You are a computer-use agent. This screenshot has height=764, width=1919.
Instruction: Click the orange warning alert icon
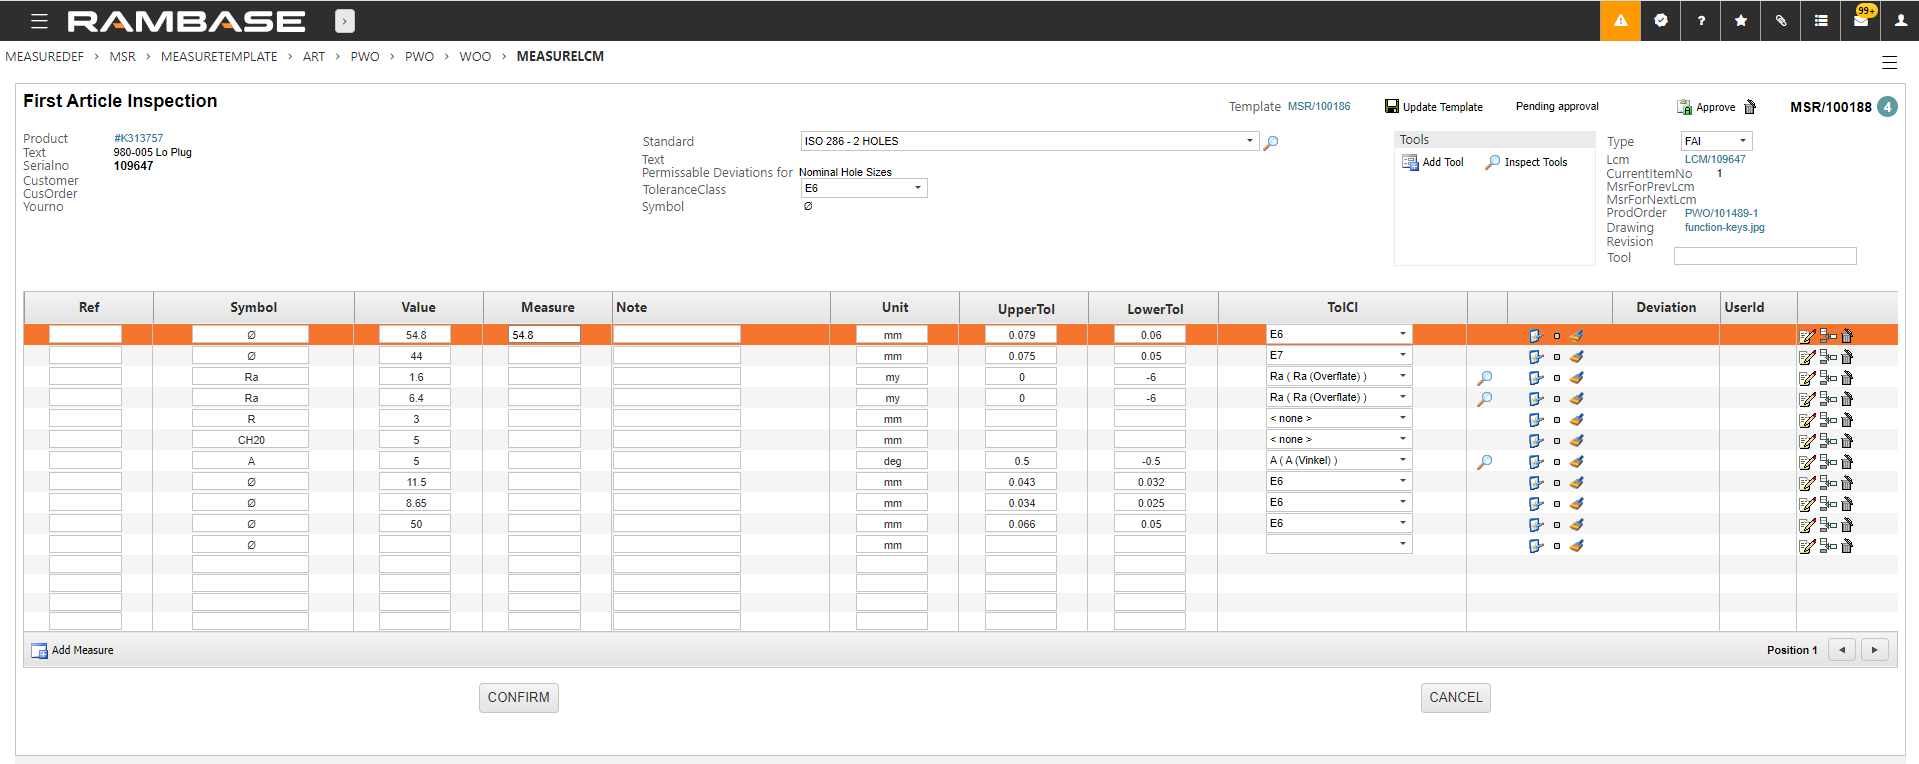tap(1620, 21)
